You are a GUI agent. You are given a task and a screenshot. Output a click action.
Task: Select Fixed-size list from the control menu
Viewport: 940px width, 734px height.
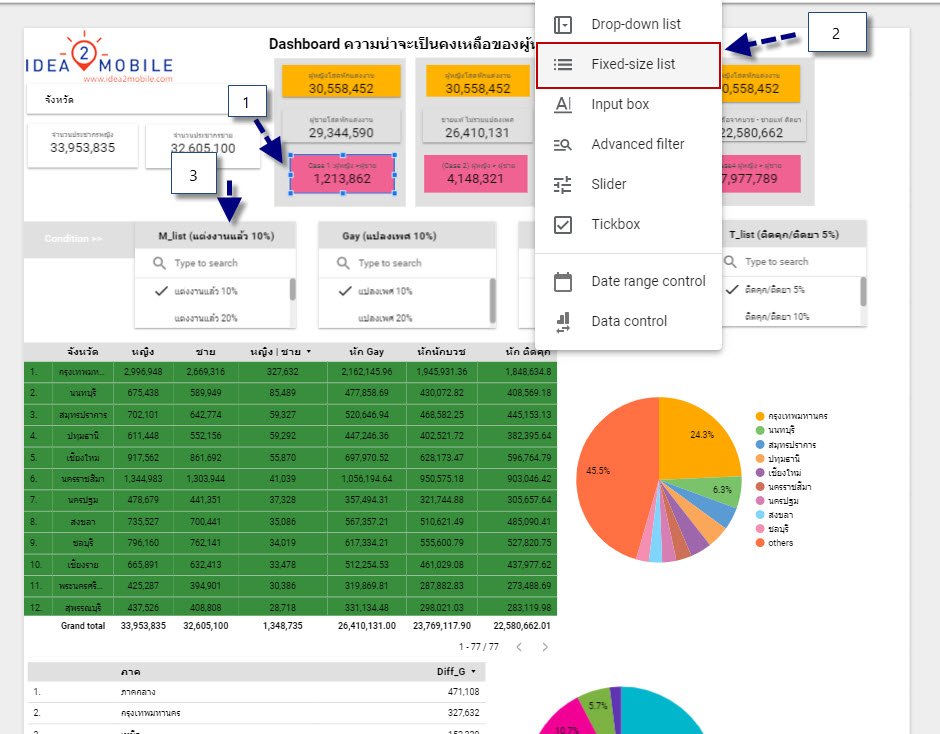[x=628, y=65]
